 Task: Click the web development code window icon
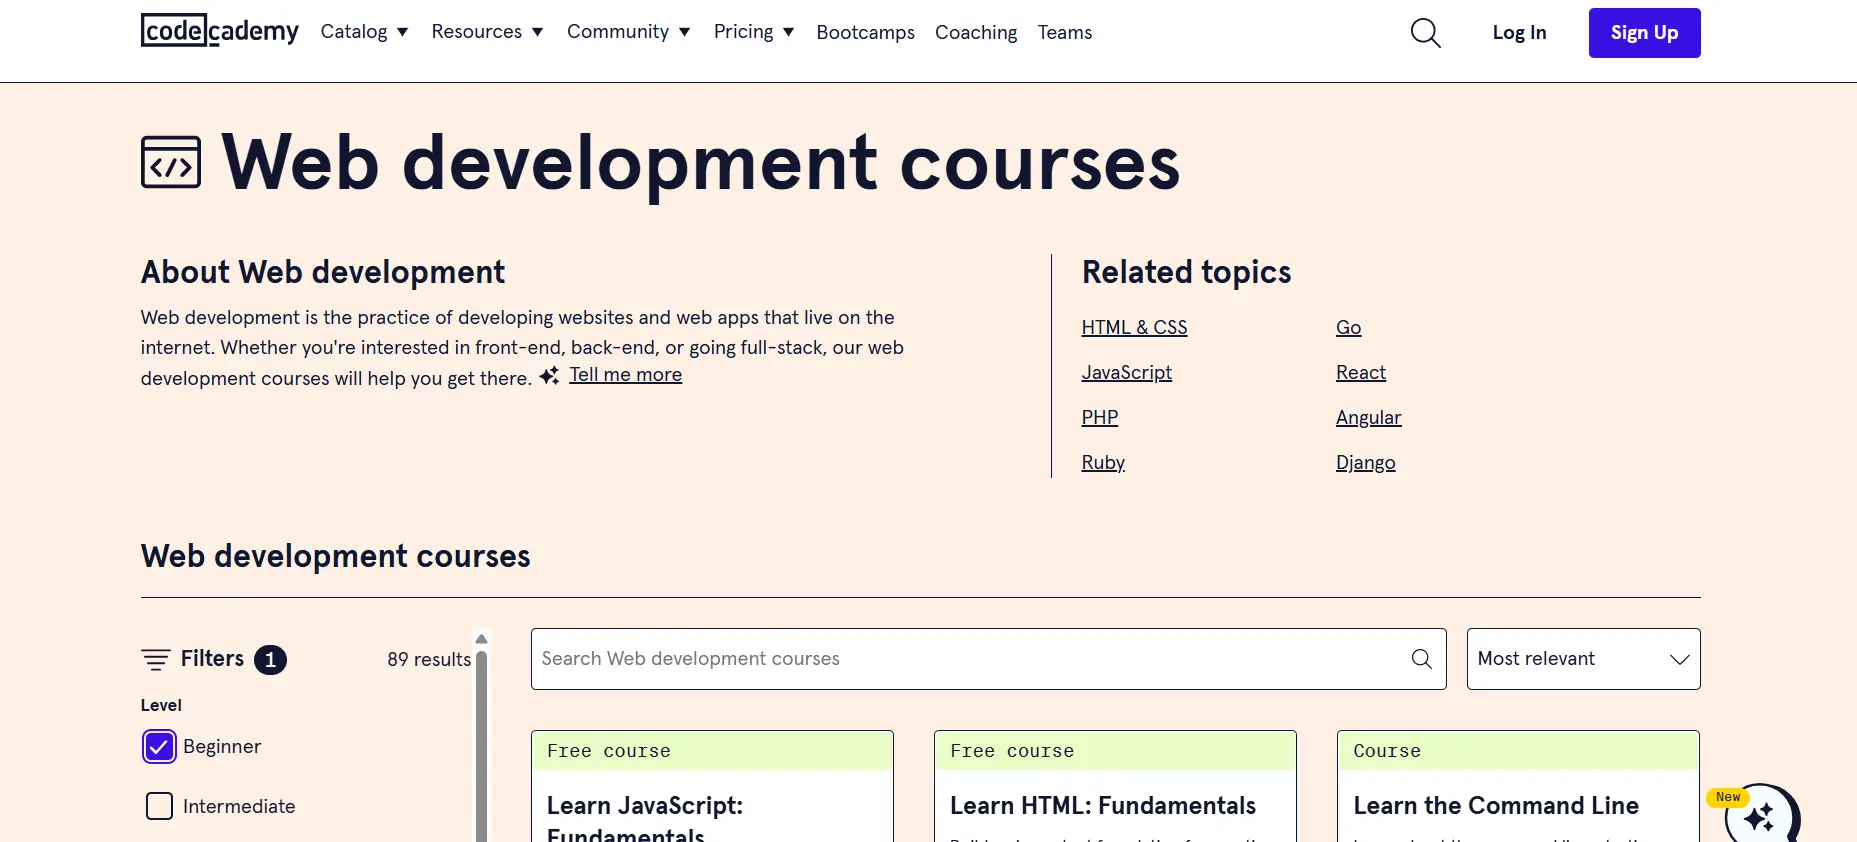[x=171, y=163]
